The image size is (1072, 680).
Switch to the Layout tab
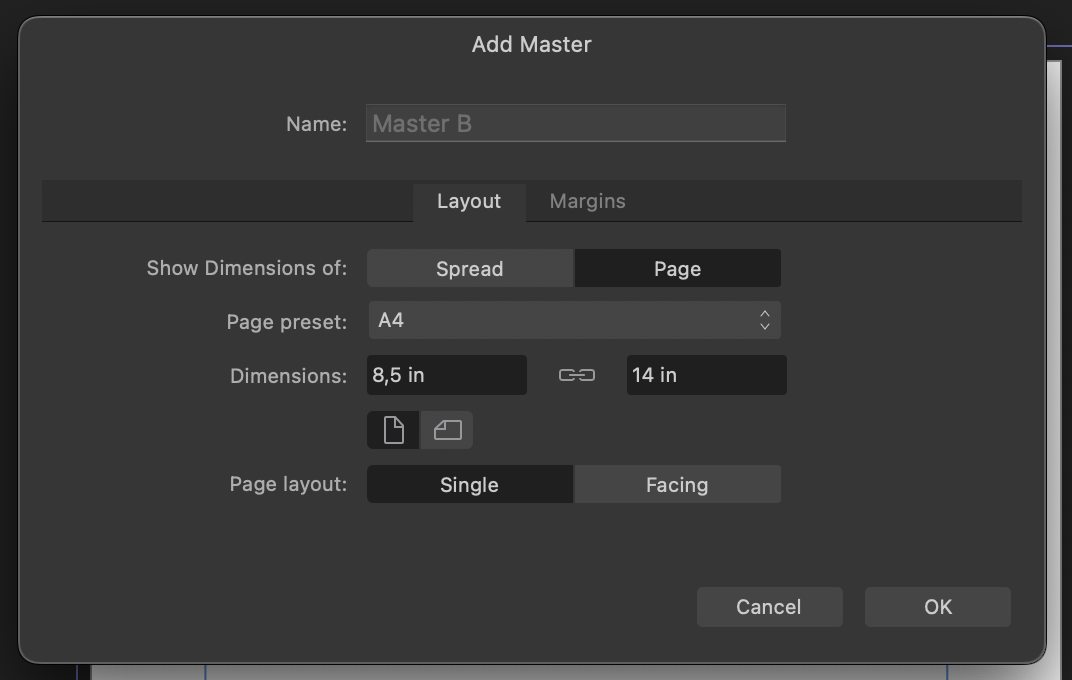tap(469, 201)
